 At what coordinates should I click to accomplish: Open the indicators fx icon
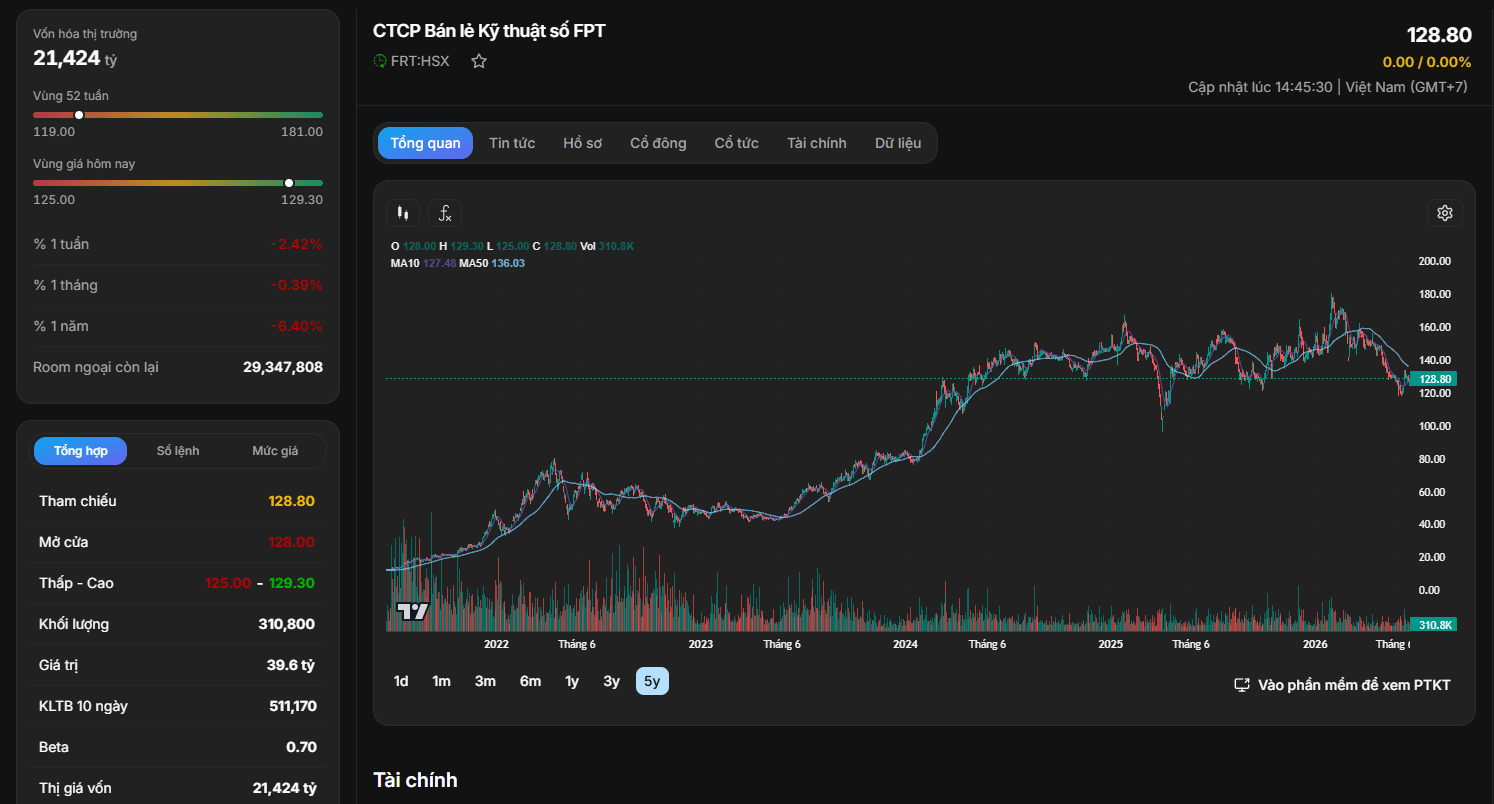coord(445,213)
